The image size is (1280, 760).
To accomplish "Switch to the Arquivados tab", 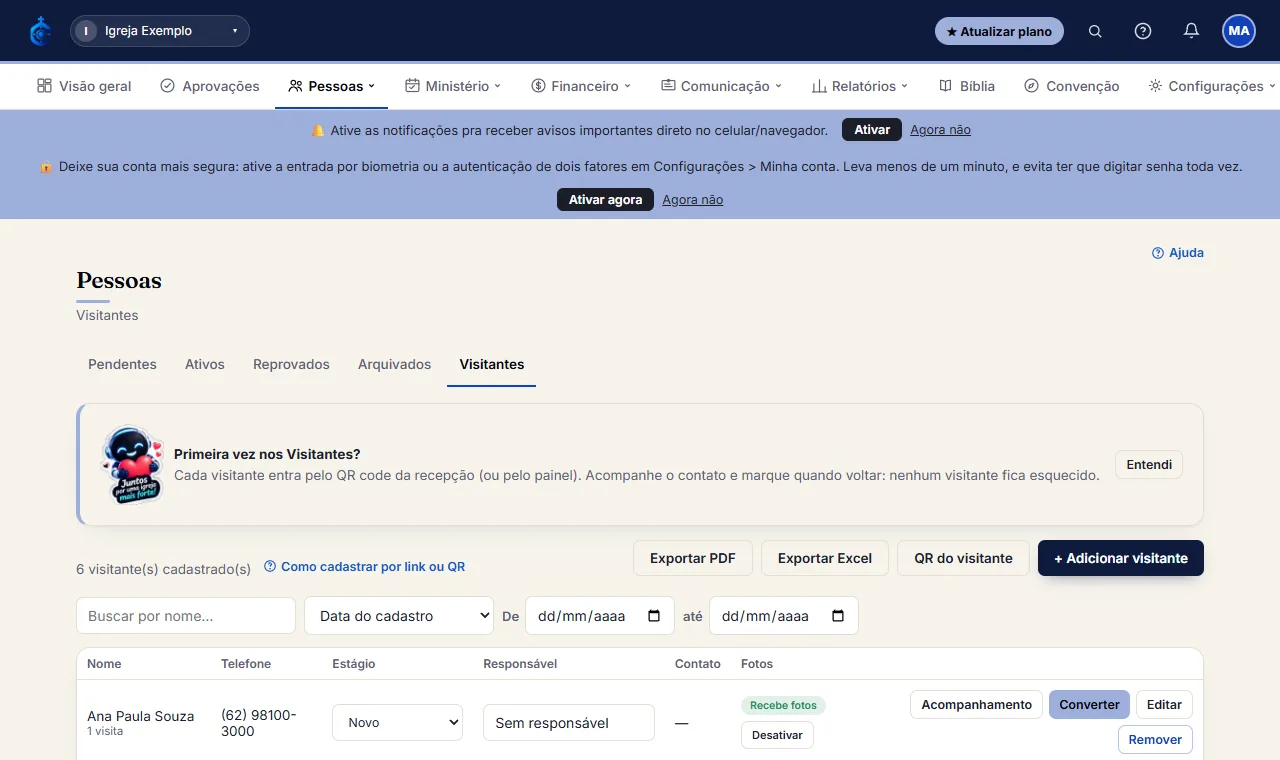I will pyautogui.click(x=394, y=364).
